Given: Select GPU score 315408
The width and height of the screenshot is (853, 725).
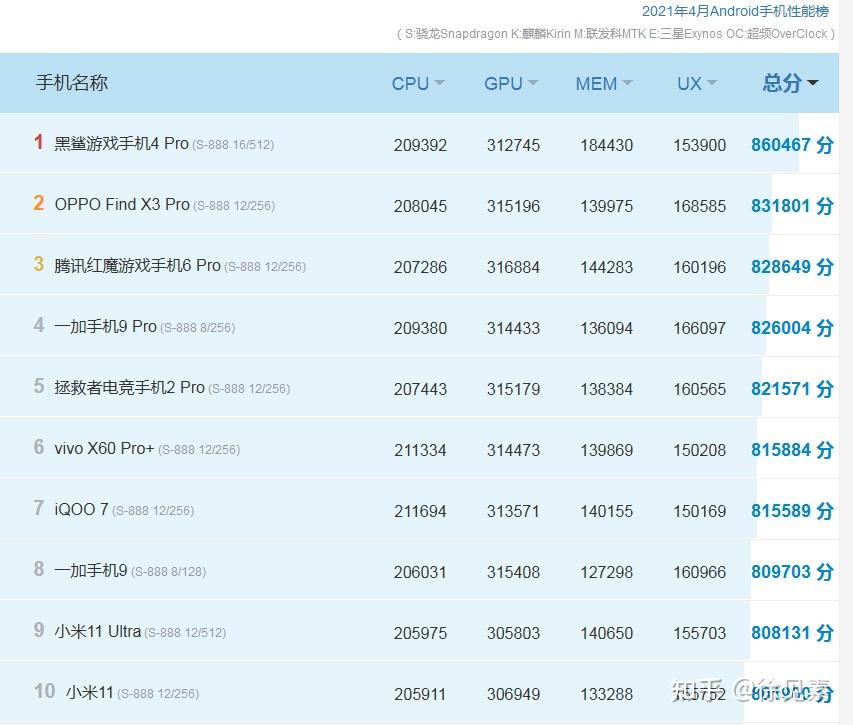Looking at the screenshot, I should pyautogui.click(x=513, y=572).
